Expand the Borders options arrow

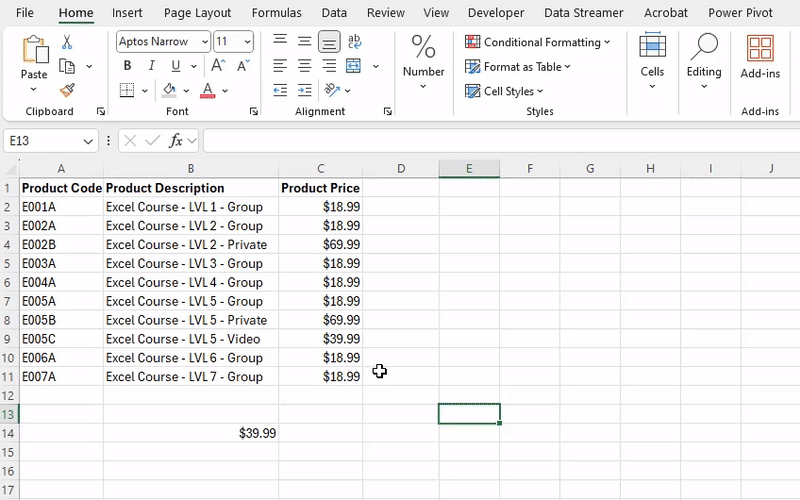145,91
